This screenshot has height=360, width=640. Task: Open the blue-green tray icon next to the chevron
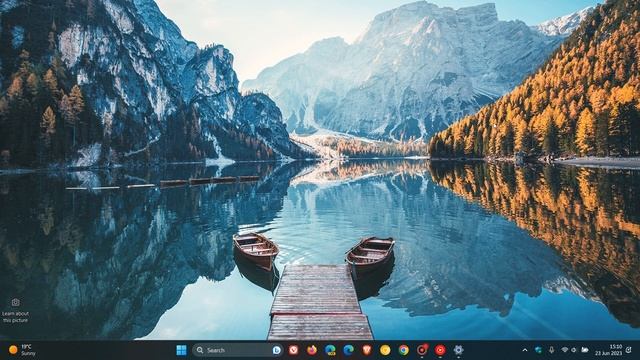pos(538,350)
